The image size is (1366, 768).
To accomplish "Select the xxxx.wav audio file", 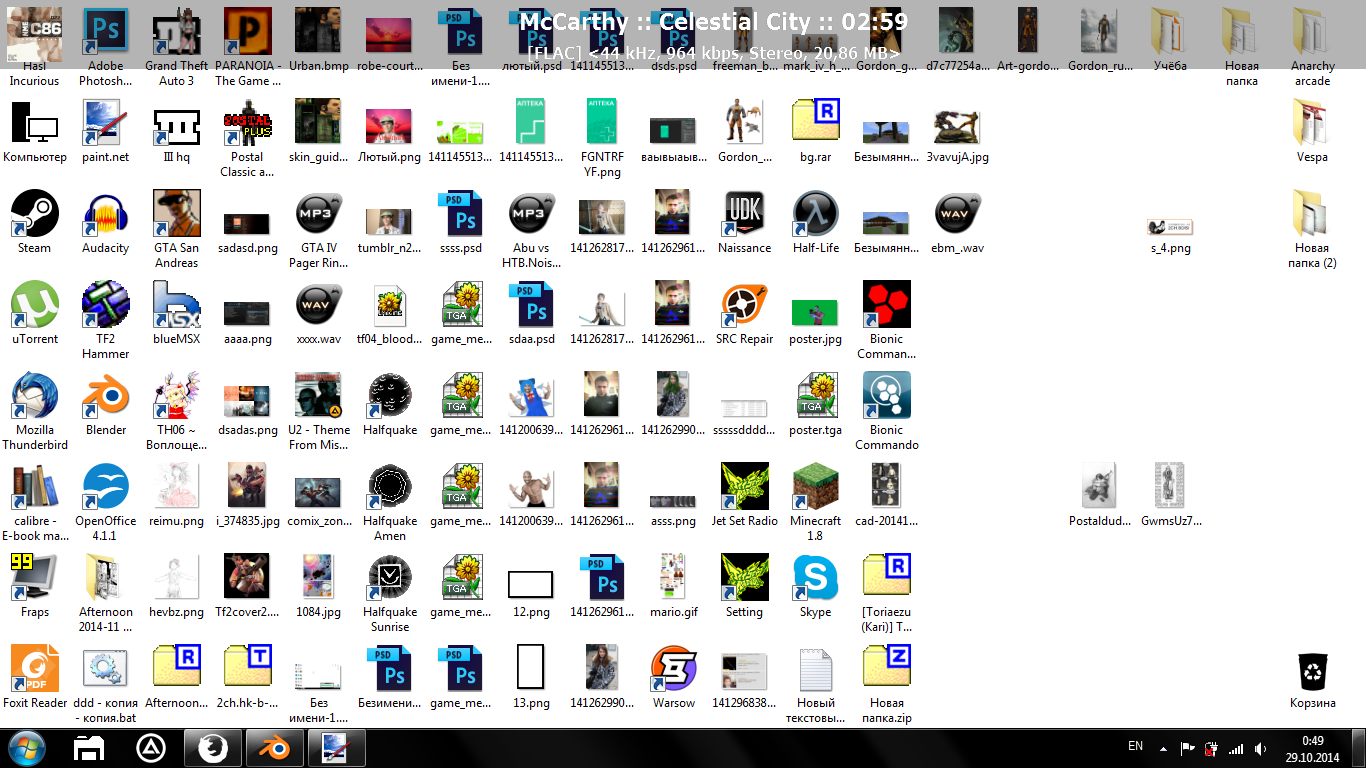I will coord(318,306).
